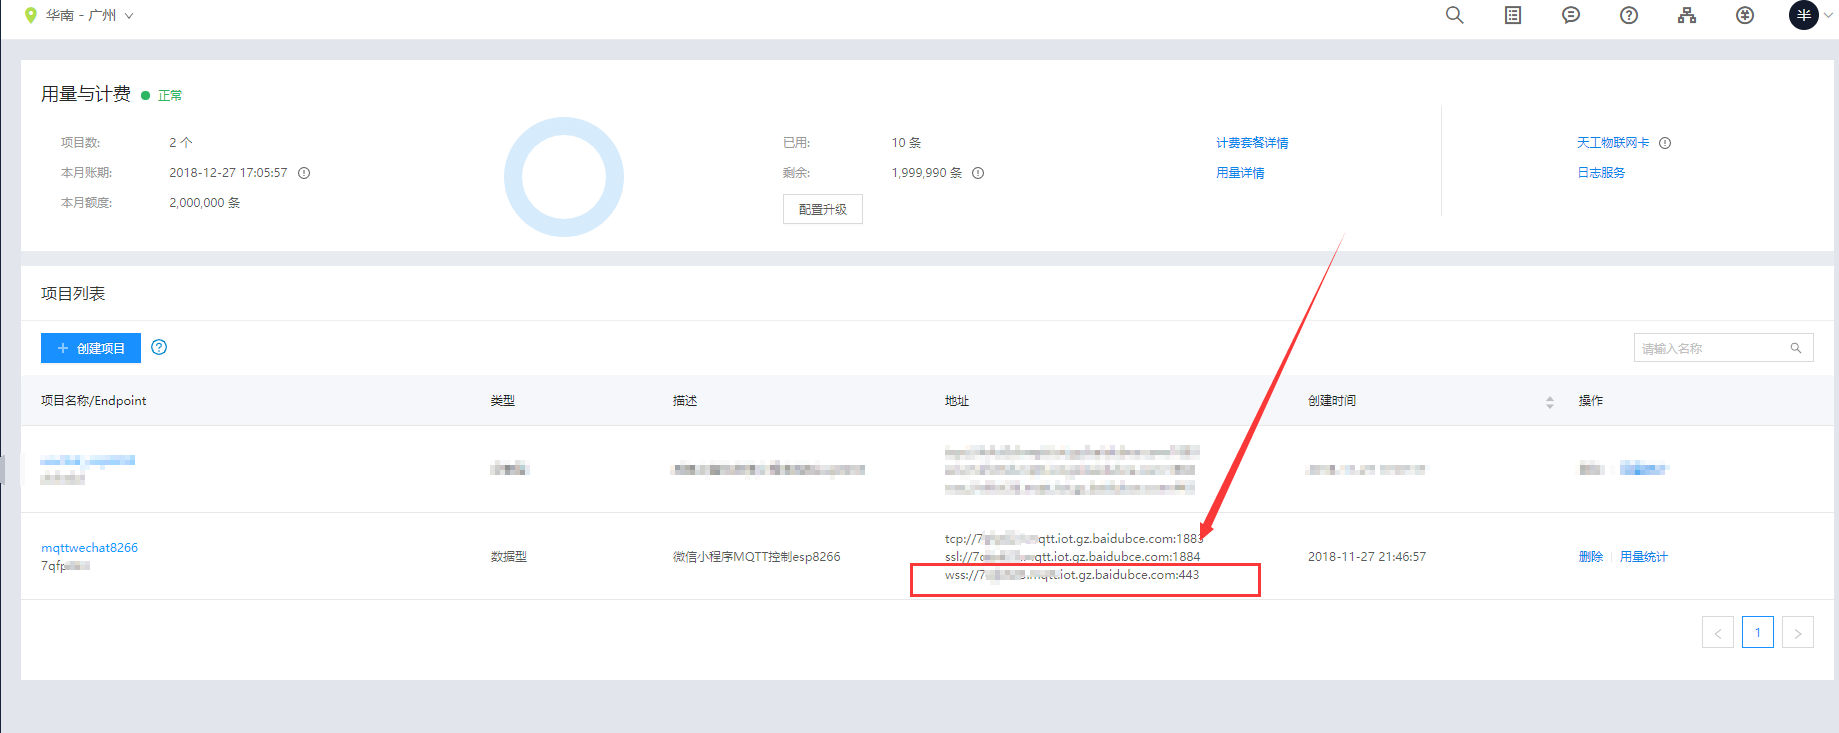
Task: Open 用量详情 link
Action: tap(1240, 173)
